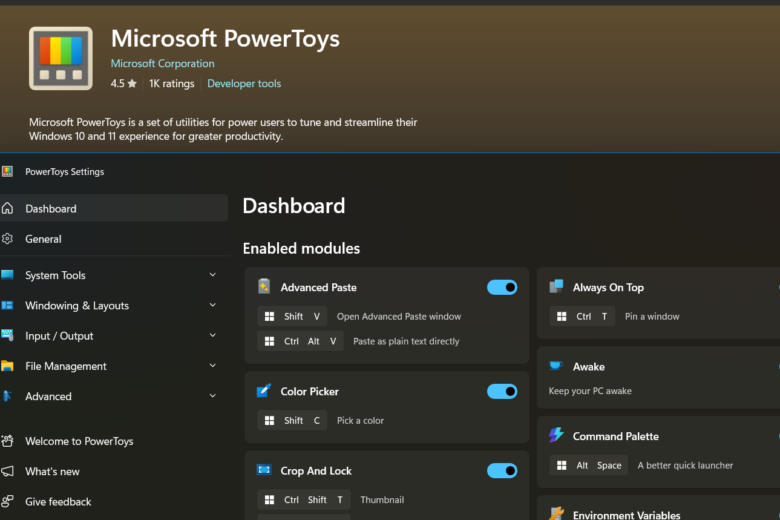Viewport: 780px width, 520px height.
Task: Open the Microsoft Corporation publisher link
Action: [163, 64]
